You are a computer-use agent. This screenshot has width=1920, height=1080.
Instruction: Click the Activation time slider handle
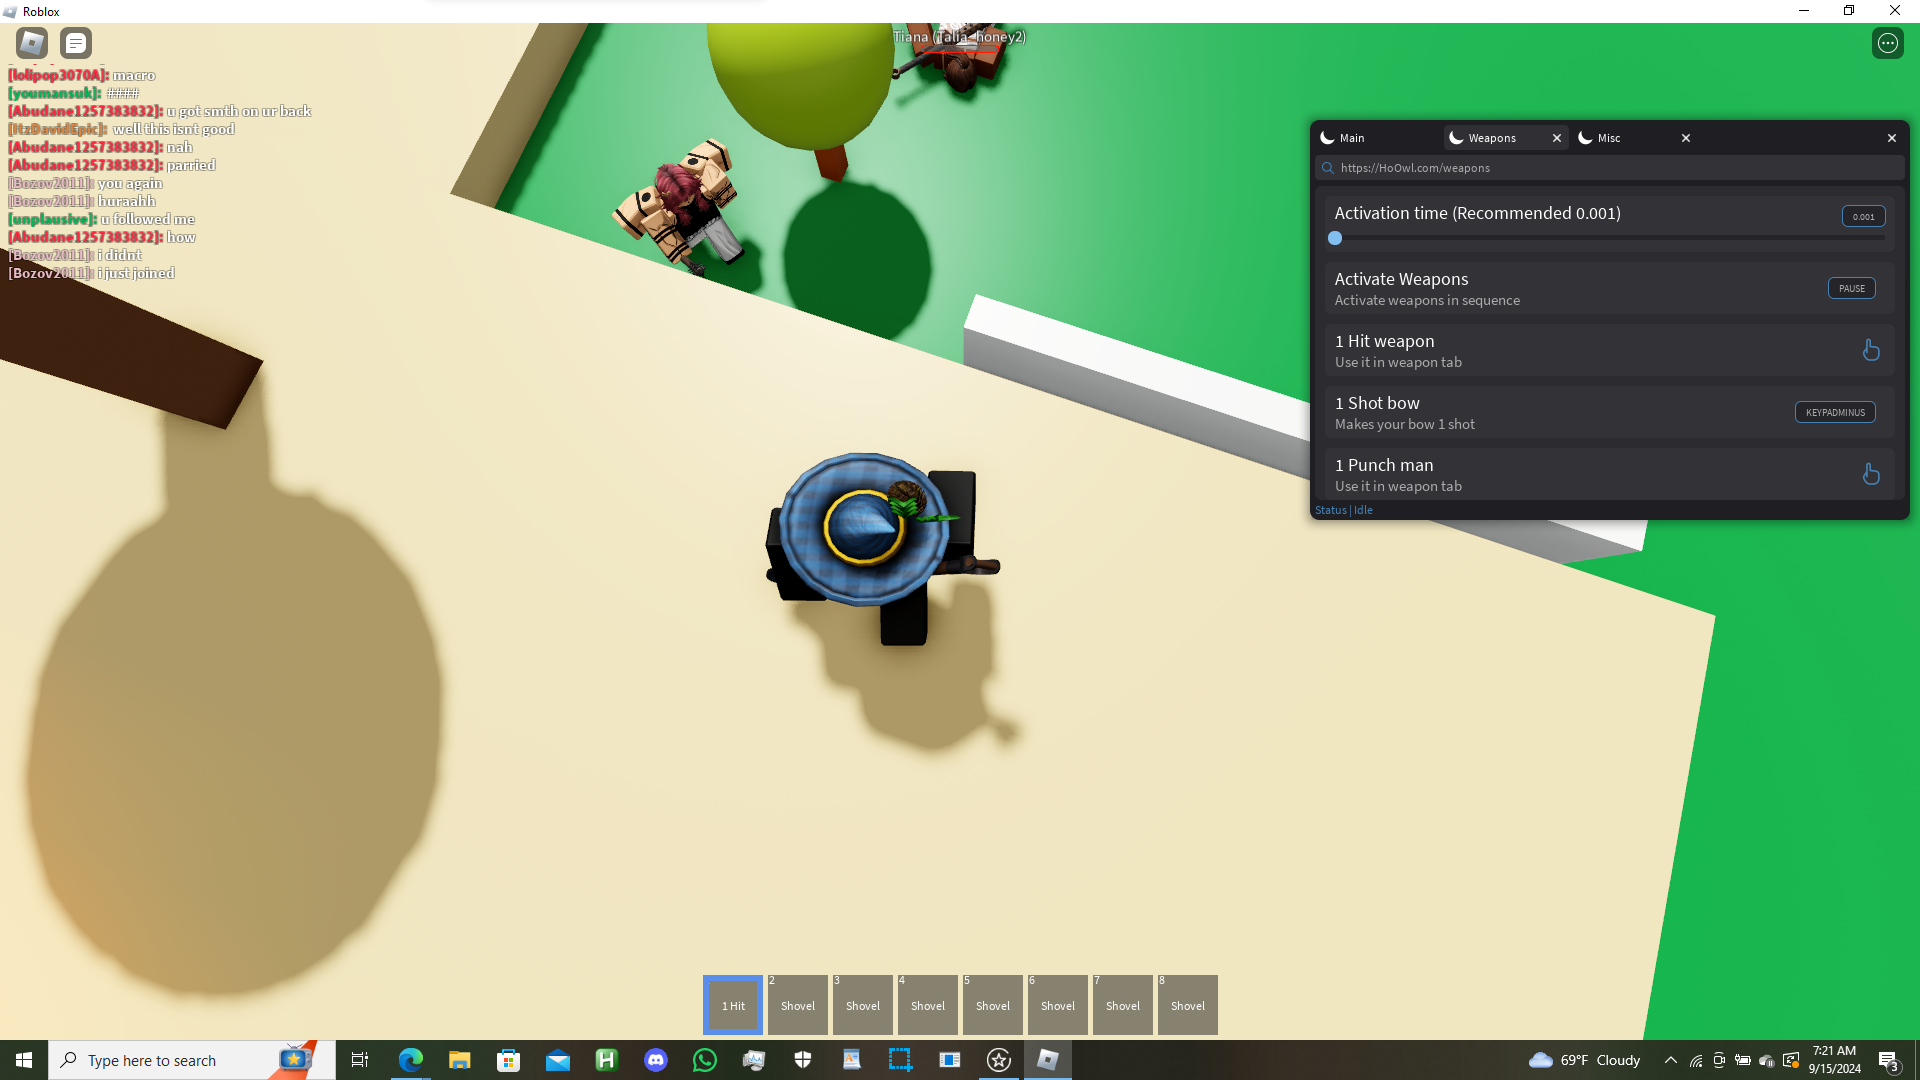tap(1335, 238)
